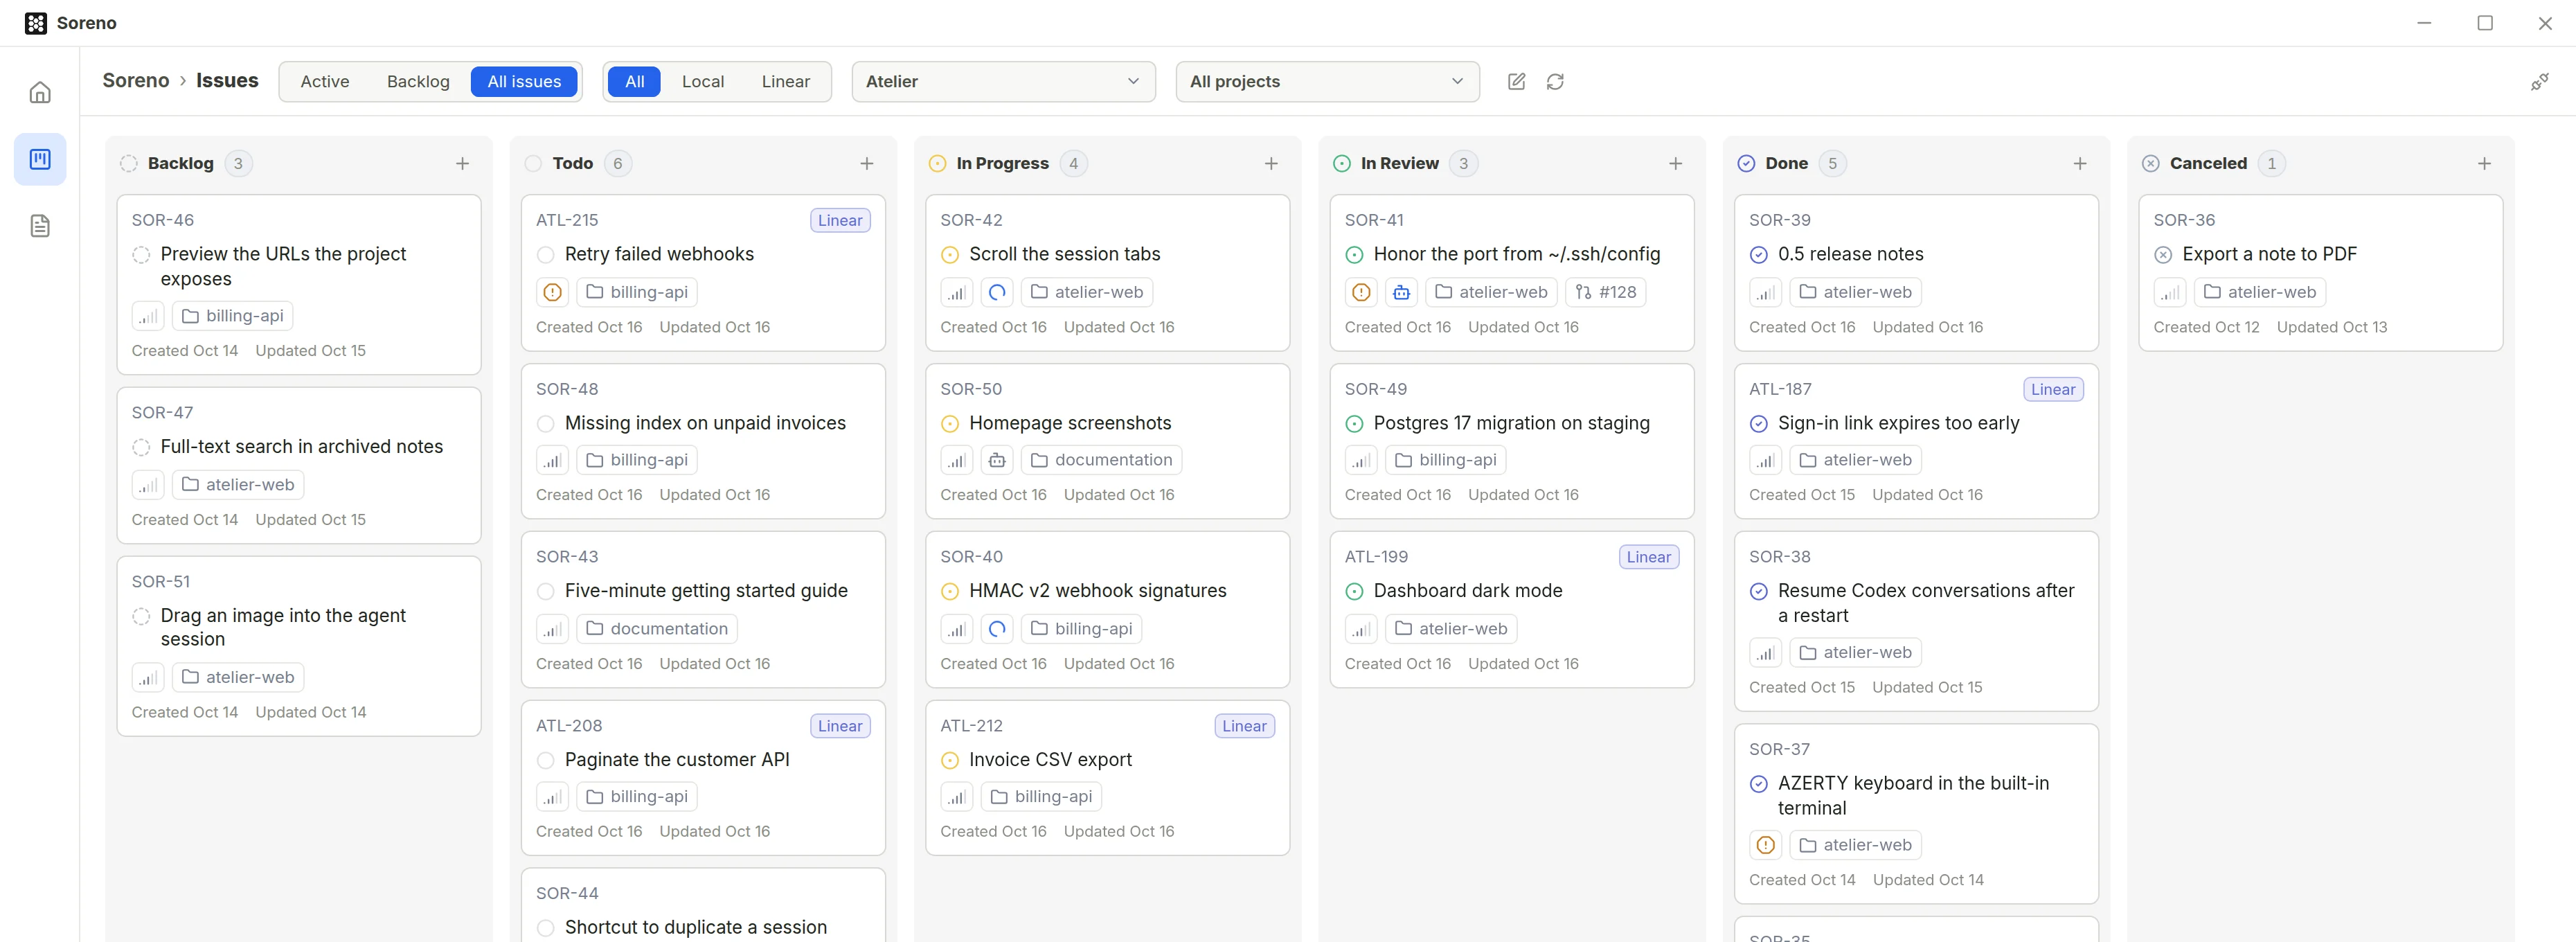Click the urgent priority icon on SOR-37

[x=1766, y=845]
